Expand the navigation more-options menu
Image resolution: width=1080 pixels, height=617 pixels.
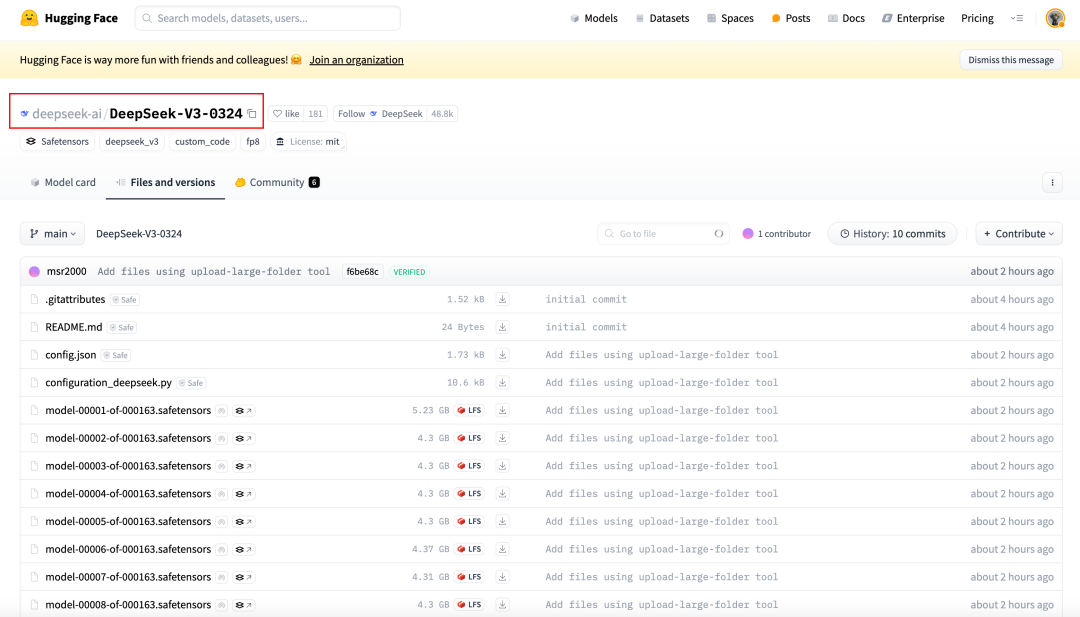[1017, 18]
